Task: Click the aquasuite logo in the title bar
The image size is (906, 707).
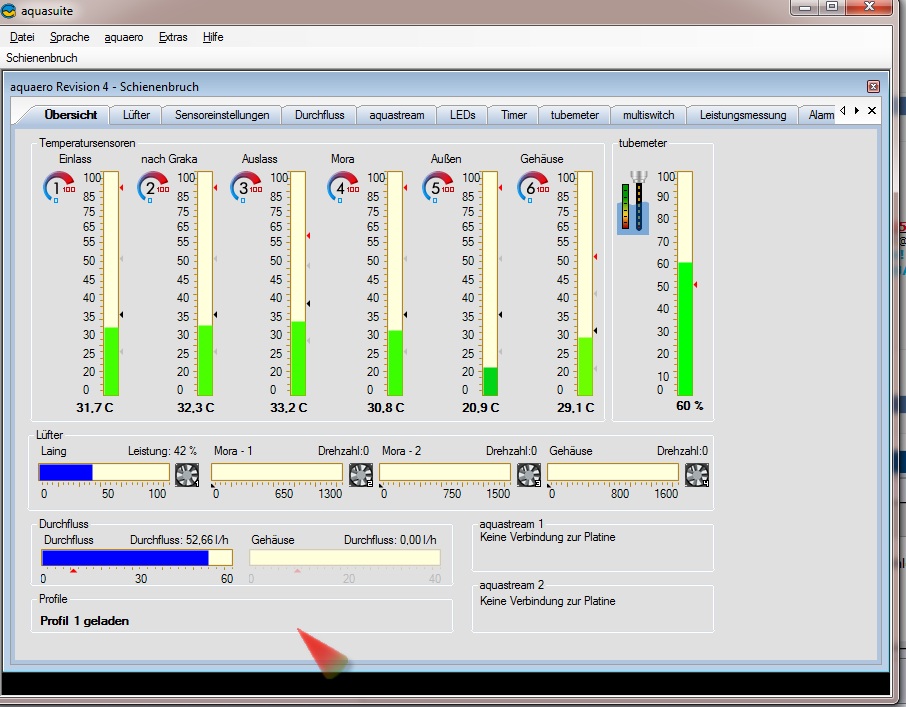Action: 9,10
